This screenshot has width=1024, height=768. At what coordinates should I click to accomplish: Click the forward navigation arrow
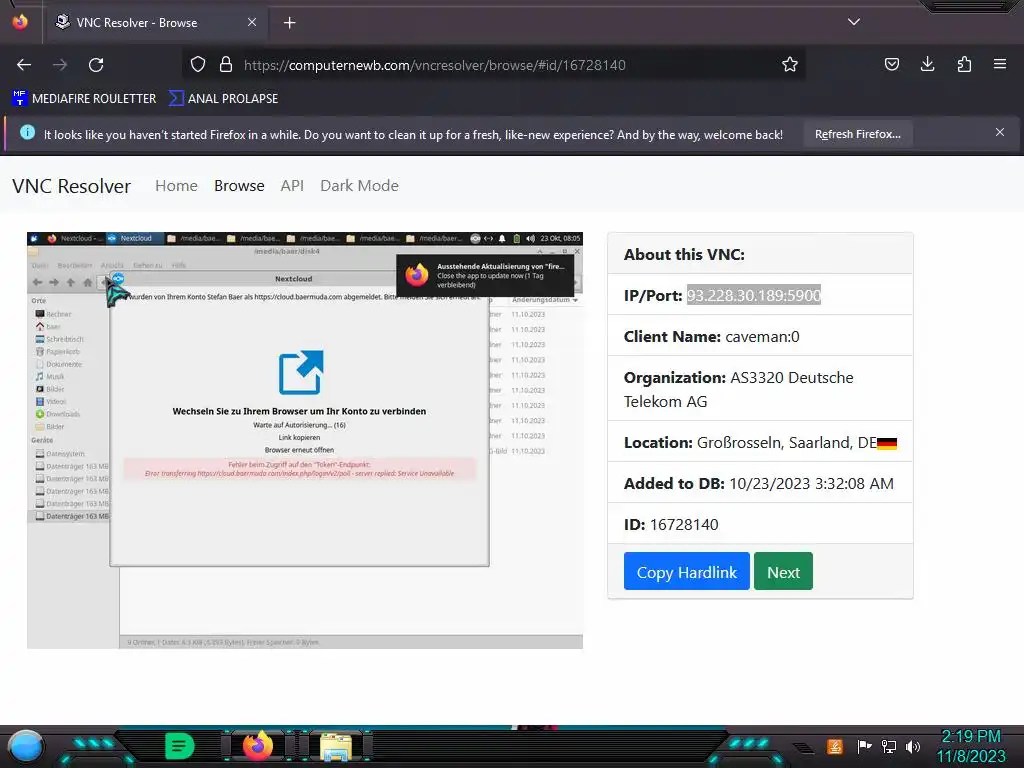pyautogui.click(x=60, y=65)
